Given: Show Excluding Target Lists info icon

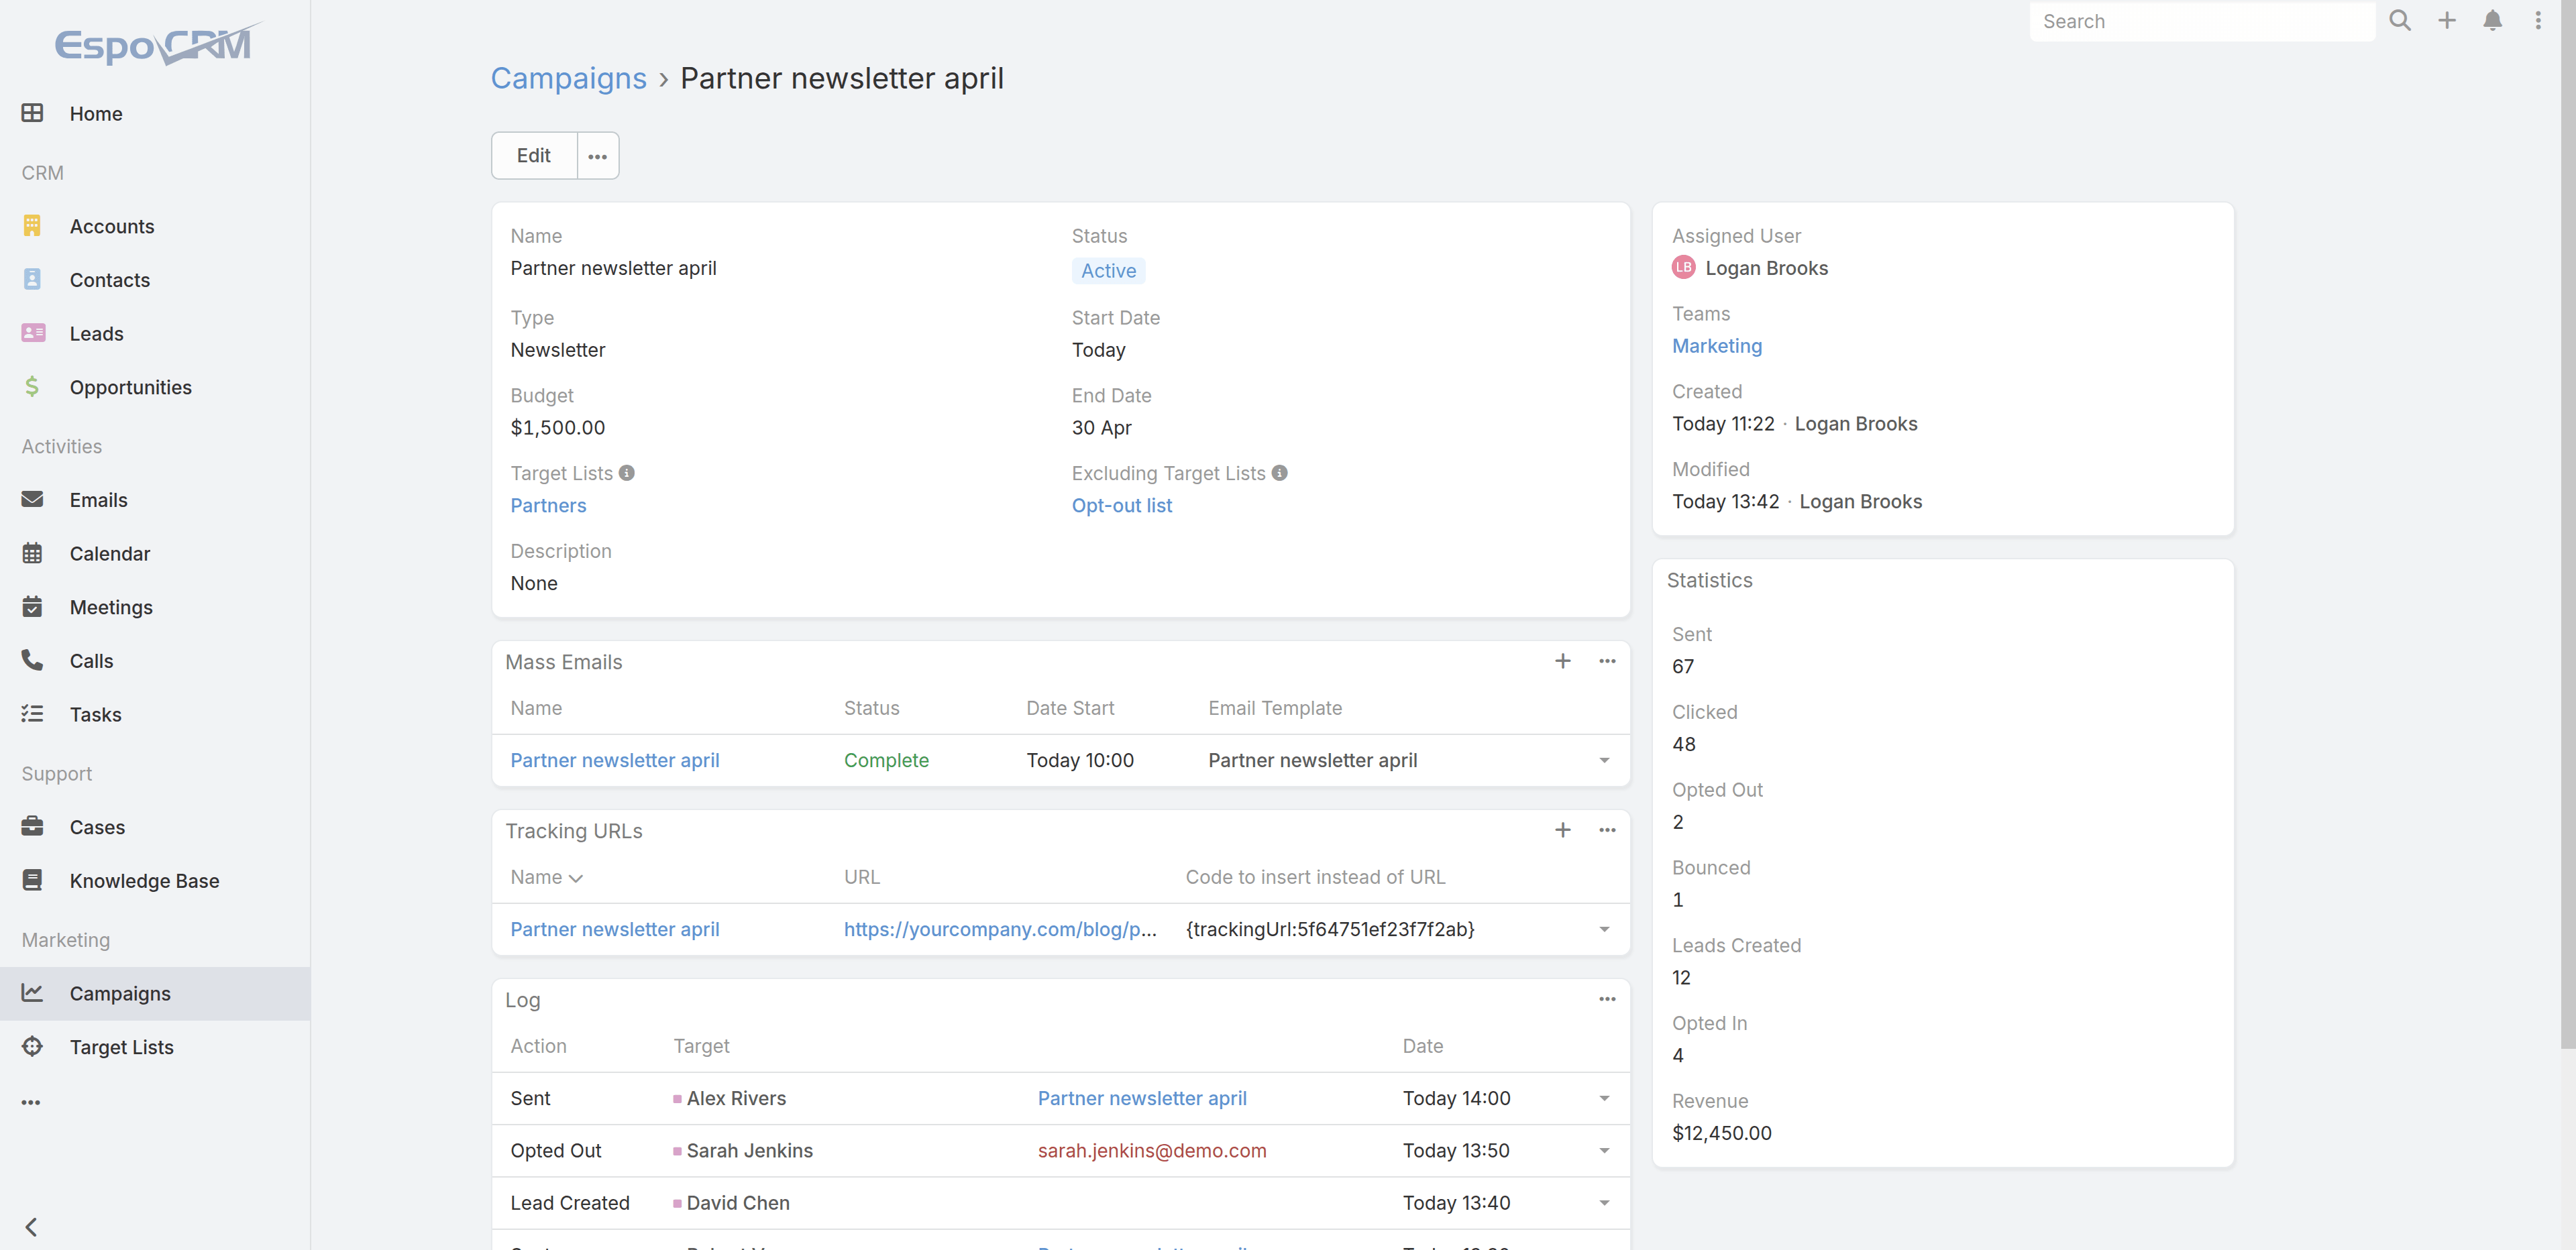Looking at the screenshot, I should (x=1280, y=473).
